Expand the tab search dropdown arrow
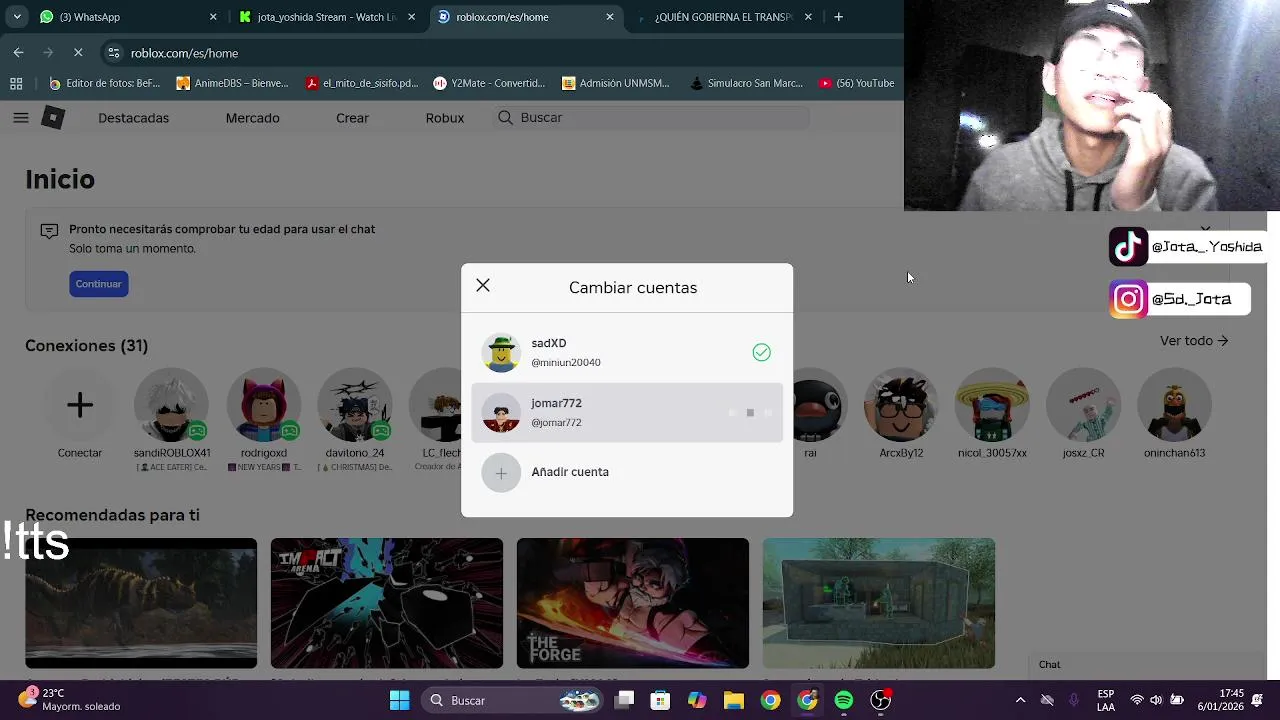The width and height of the screenshot is (1280, 720). point(17,17)
